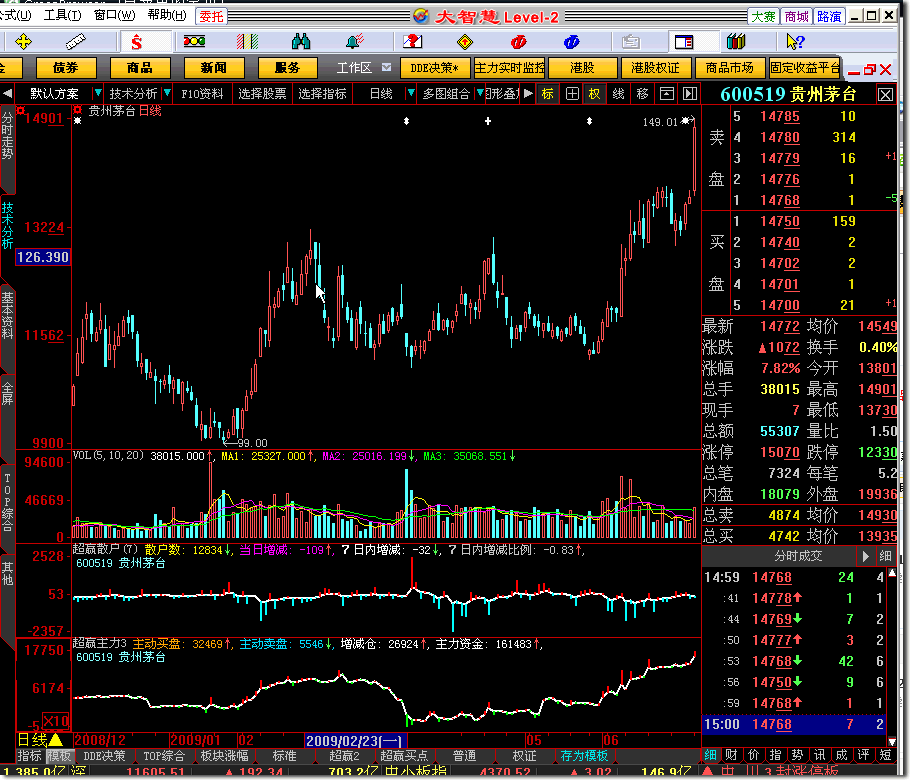
Task: Click 存为模板 bottom tab
Action: click(584, 756)
